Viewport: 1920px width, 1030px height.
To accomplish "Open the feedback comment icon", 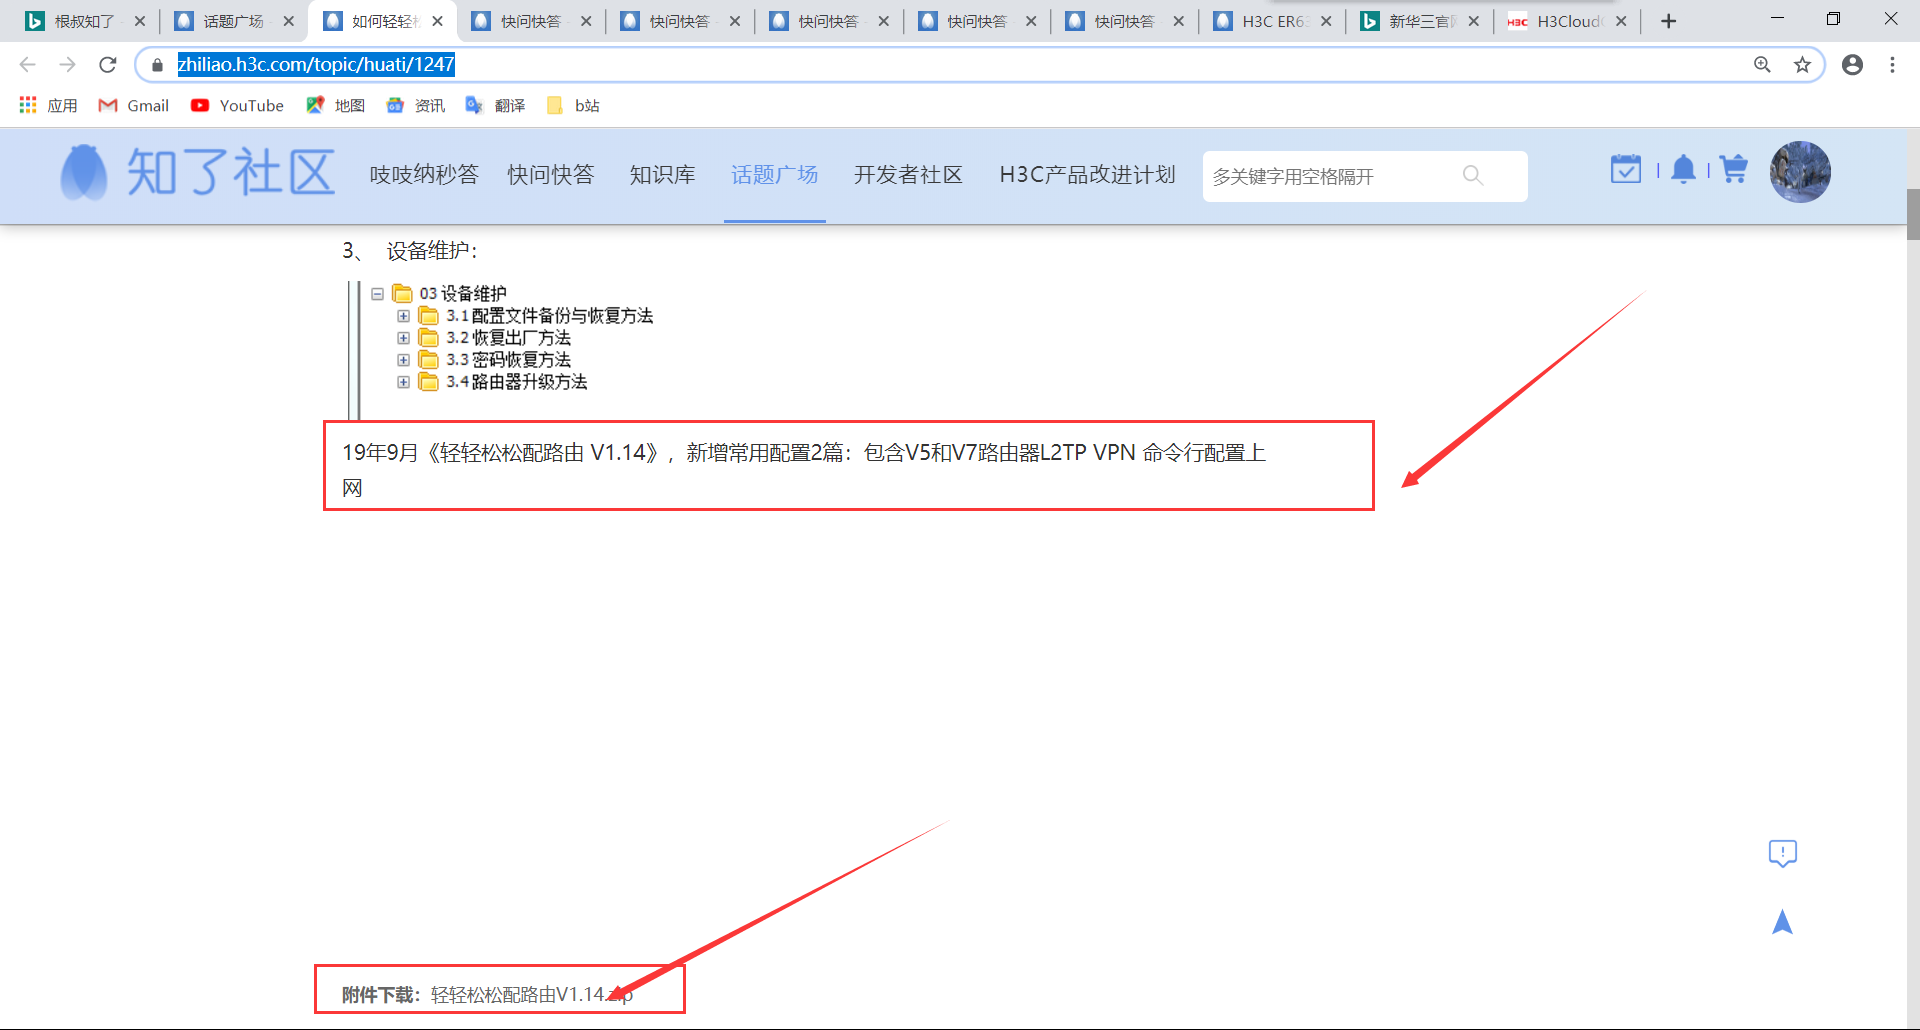I will 1782,853.
